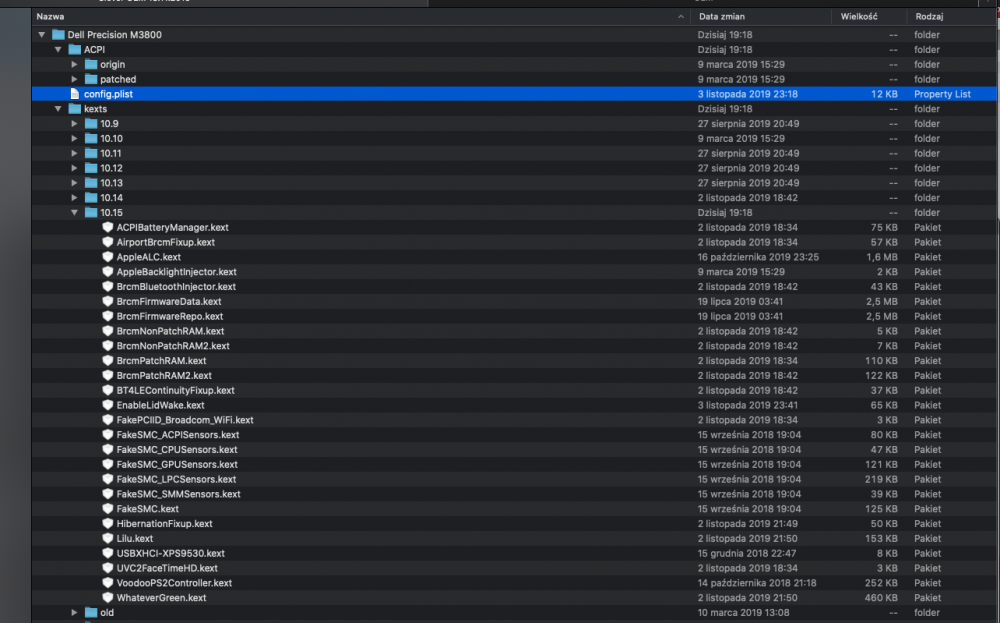Select the WhateverGreen.kext file name
This screenshot has width=1000, height=623.
coord(161,598)
